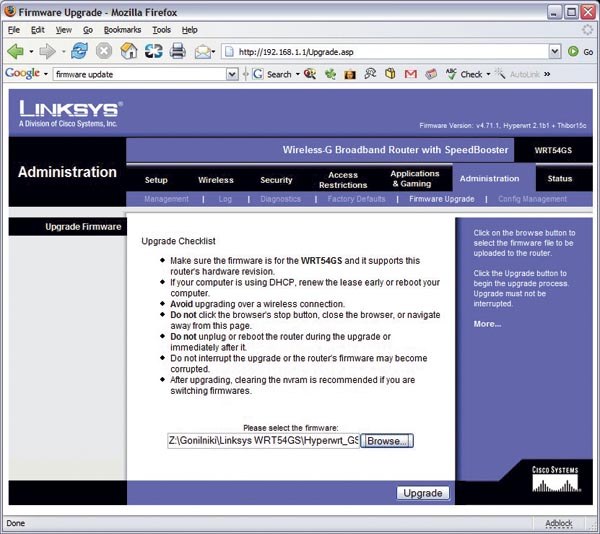
Task: Go to the Home page icon
Action: [x=129, y=51]
